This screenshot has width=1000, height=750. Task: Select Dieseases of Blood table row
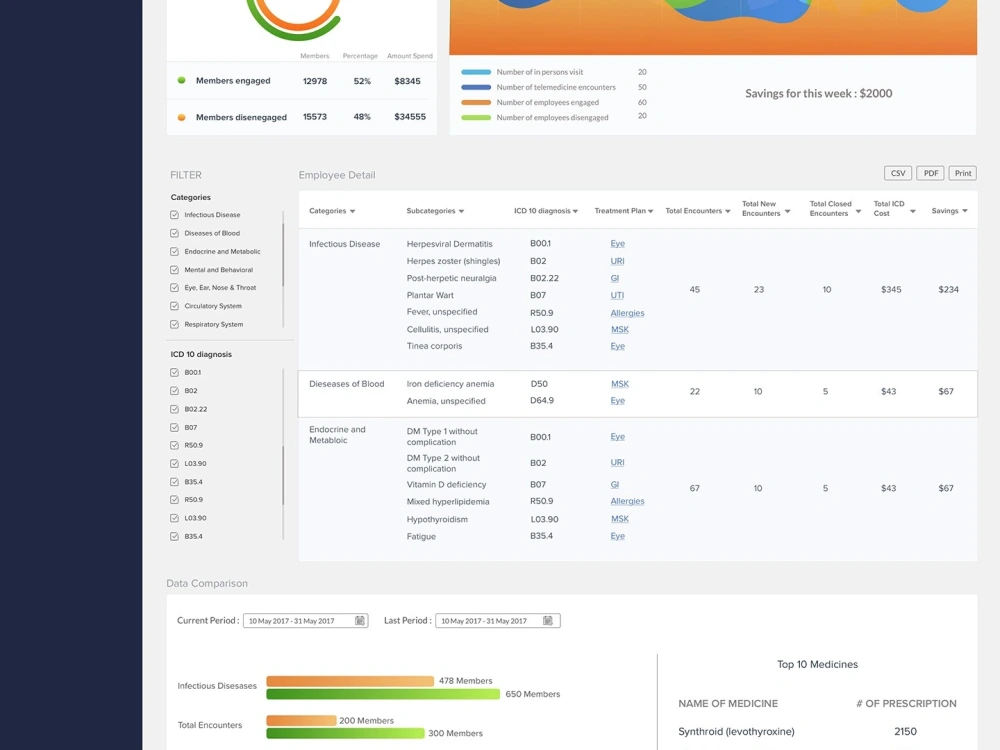pos(638,393)
